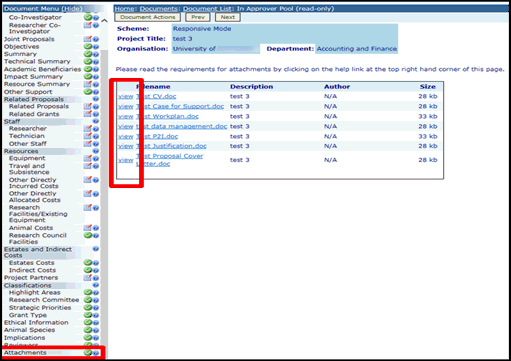Click green check beside Animal Species

88,330
